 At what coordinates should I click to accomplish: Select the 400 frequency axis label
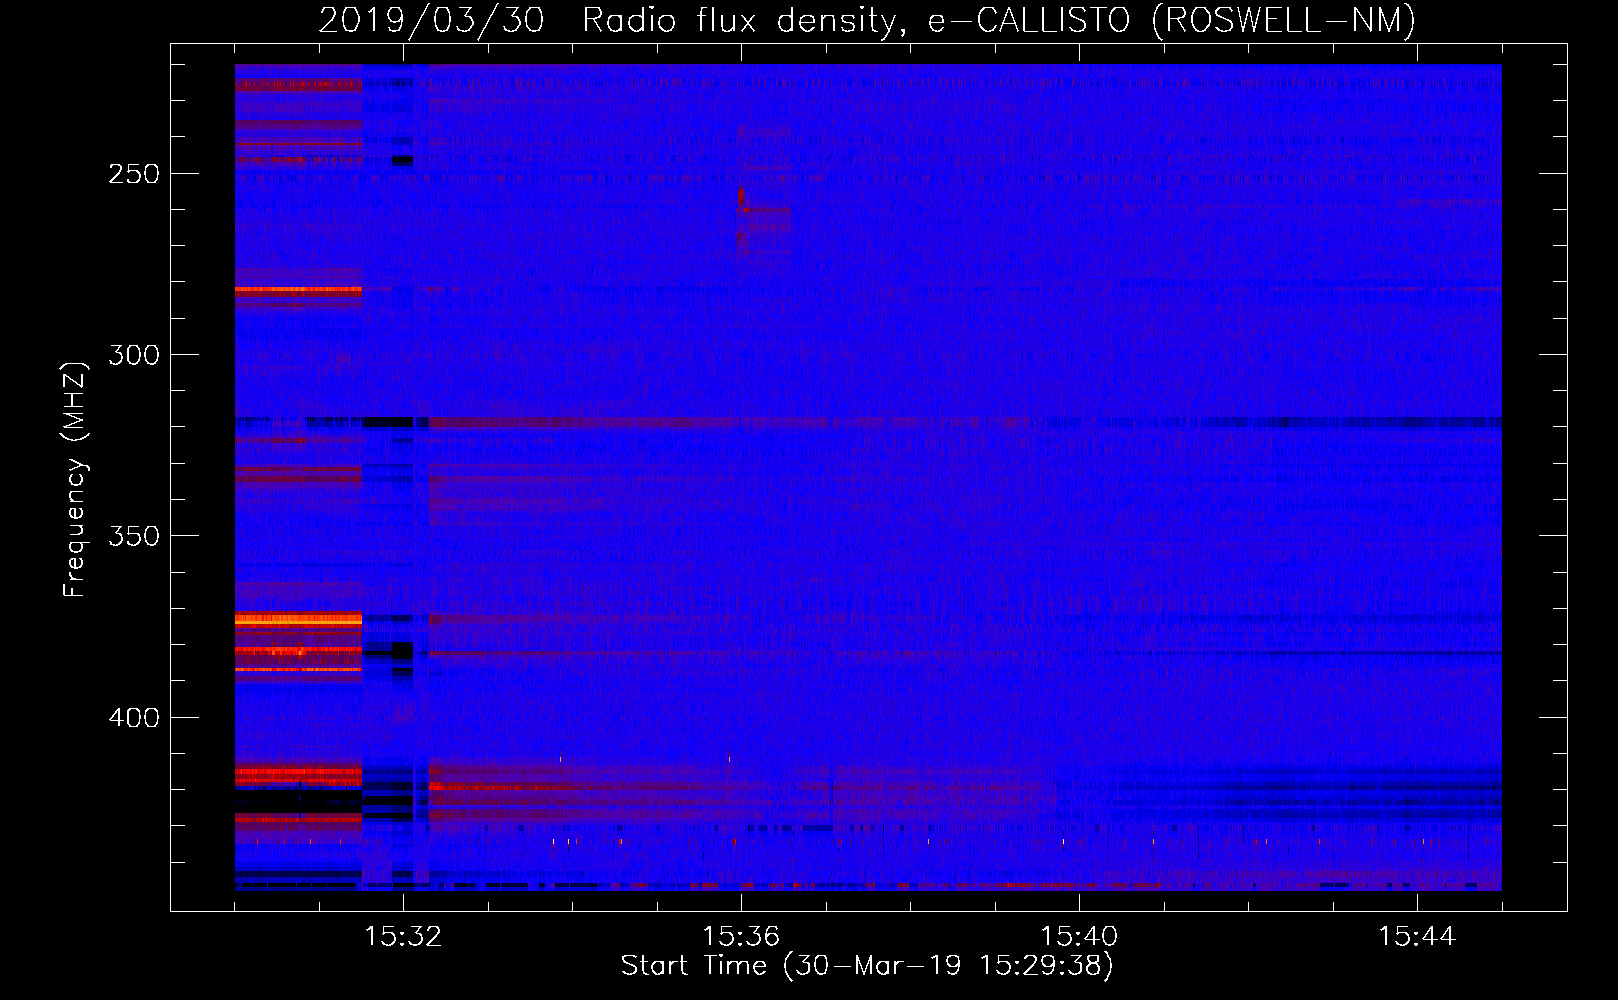pyautogui.click(x=134, y=718)
